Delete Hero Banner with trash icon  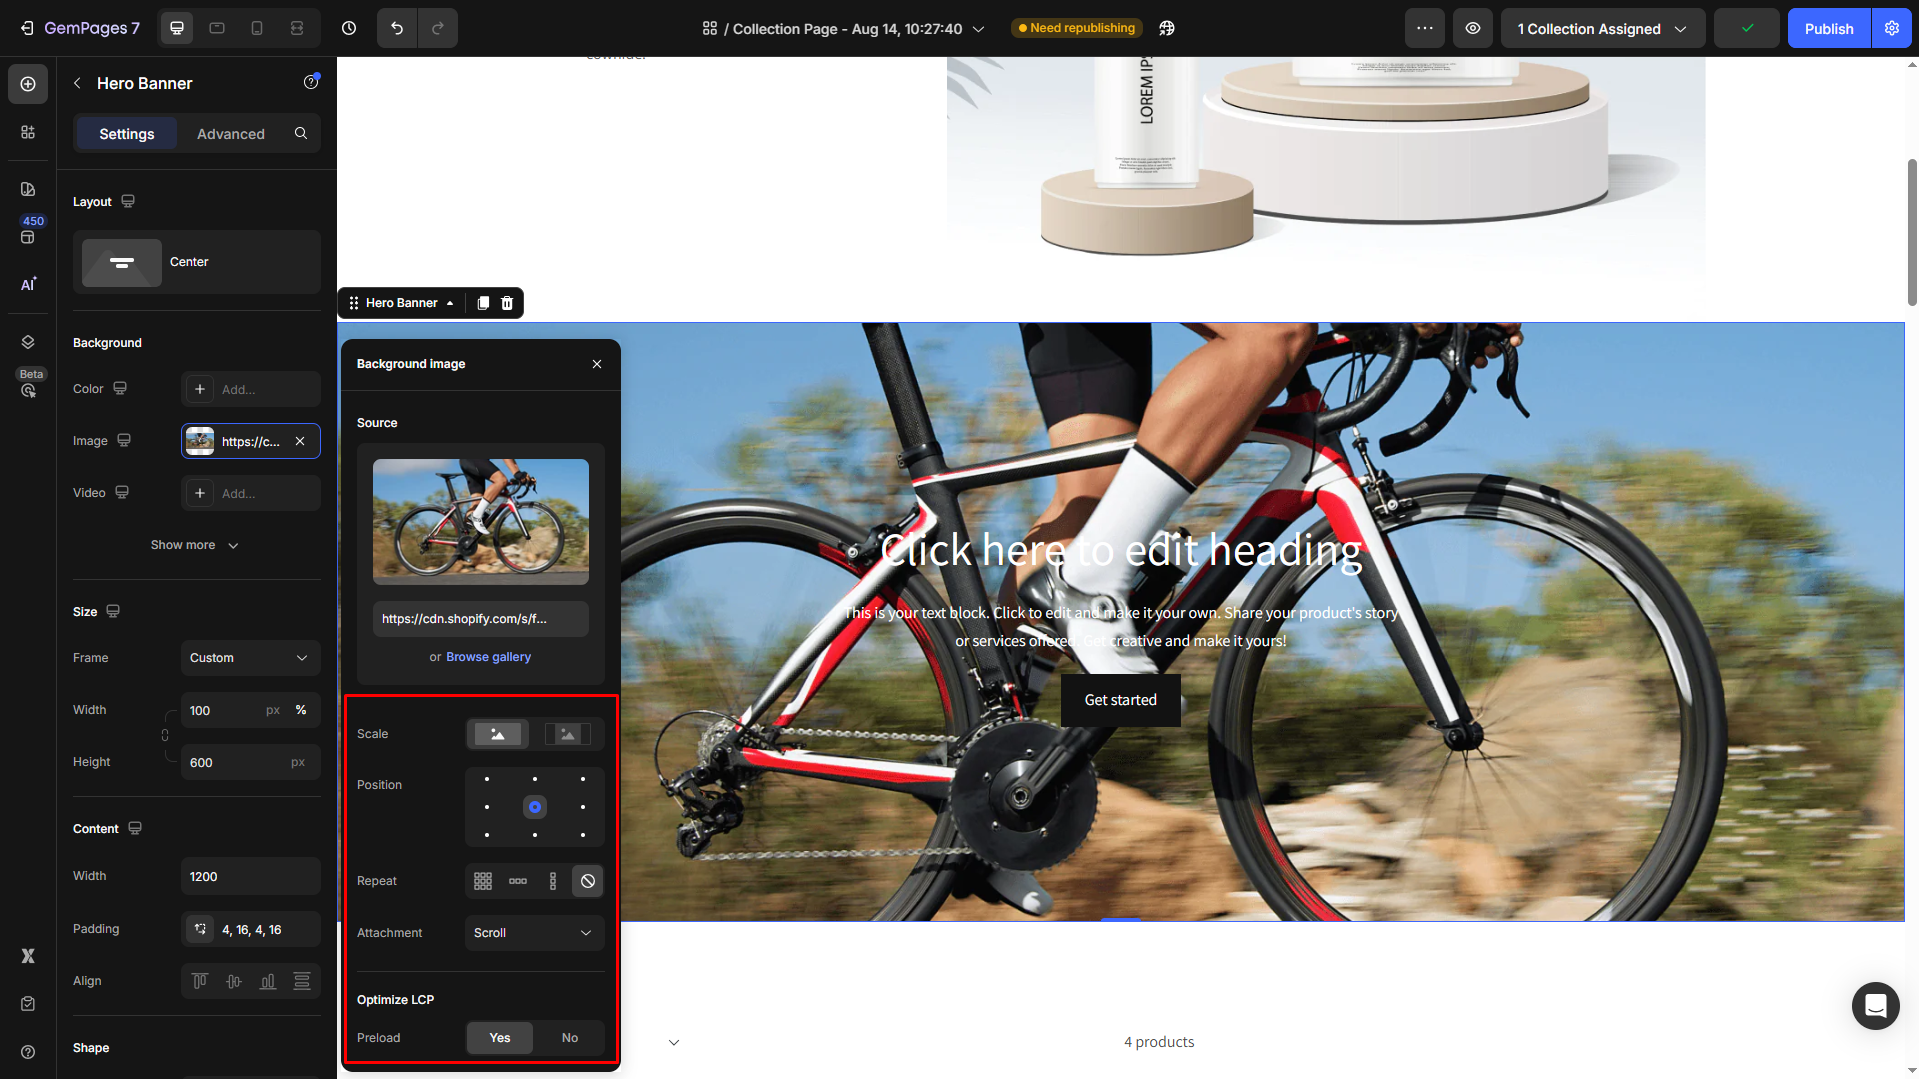coord(507,303)
